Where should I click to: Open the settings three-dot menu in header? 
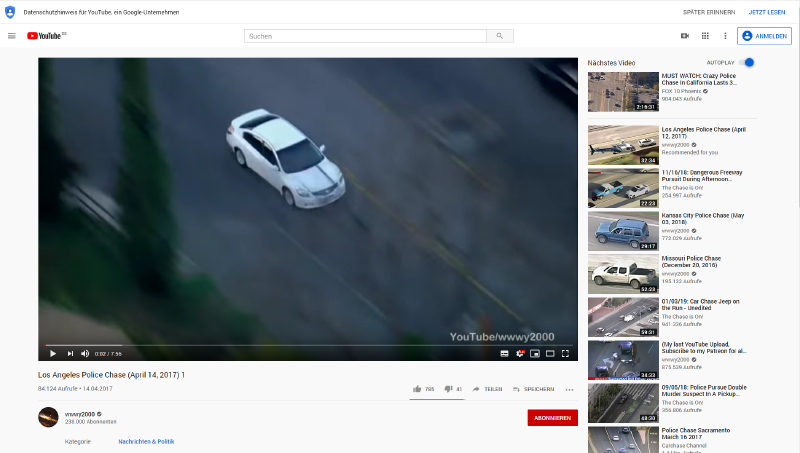coord(725,36)
